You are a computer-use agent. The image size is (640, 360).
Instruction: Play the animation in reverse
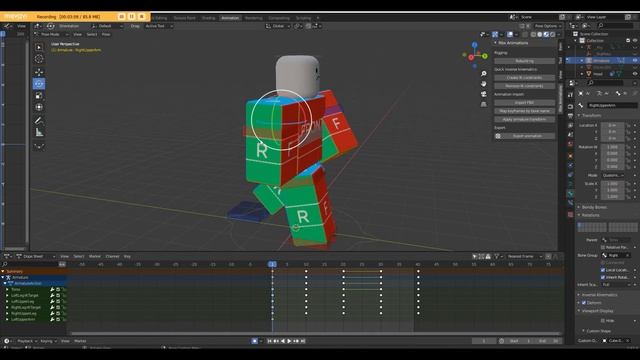coord(283,341)
